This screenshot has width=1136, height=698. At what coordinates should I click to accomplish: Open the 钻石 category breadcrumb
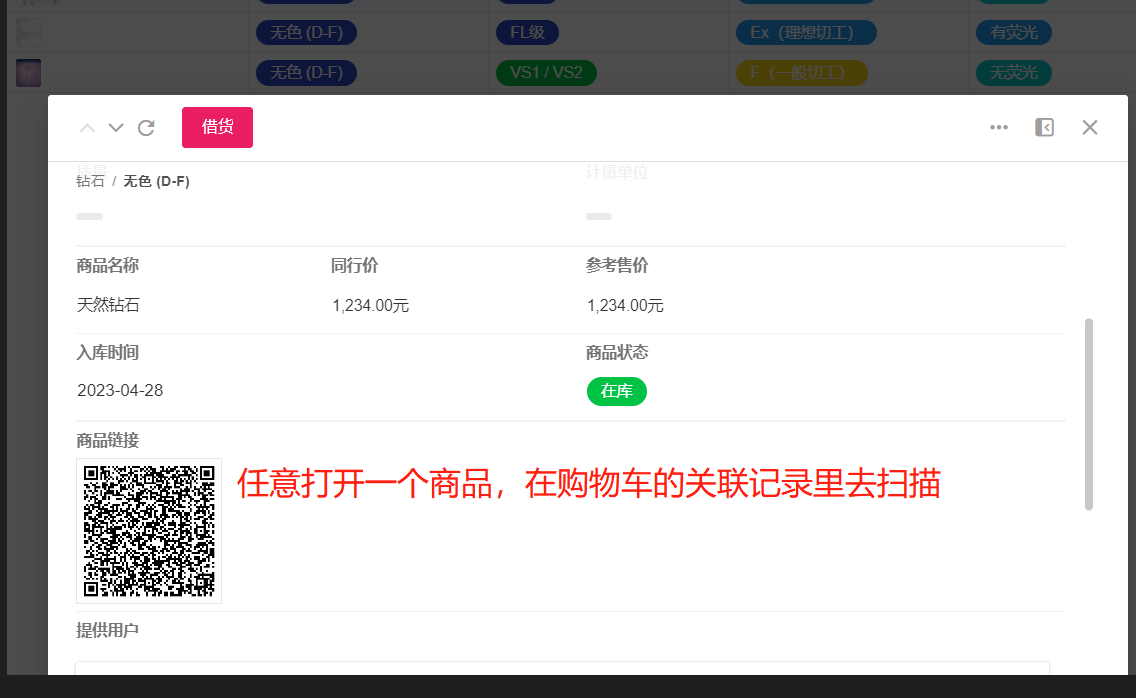point(89,181)
